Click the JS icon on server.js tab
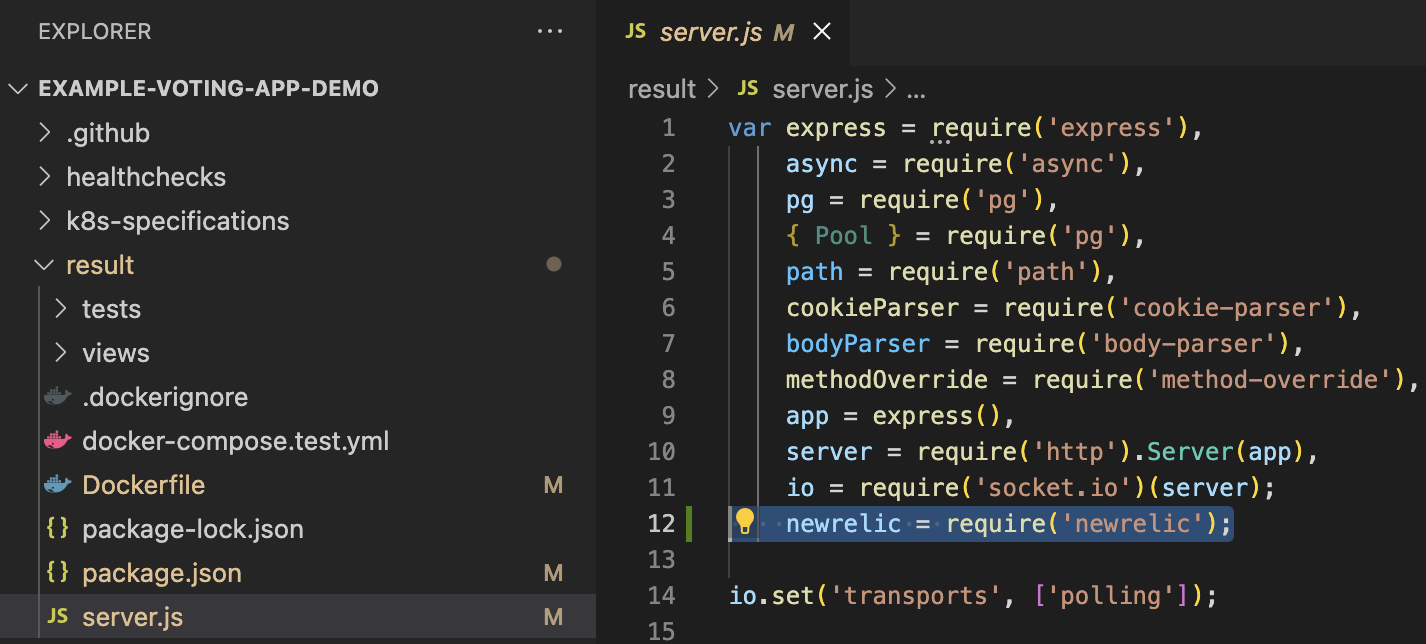This screenshot has height=644, width=1426. 635,32
